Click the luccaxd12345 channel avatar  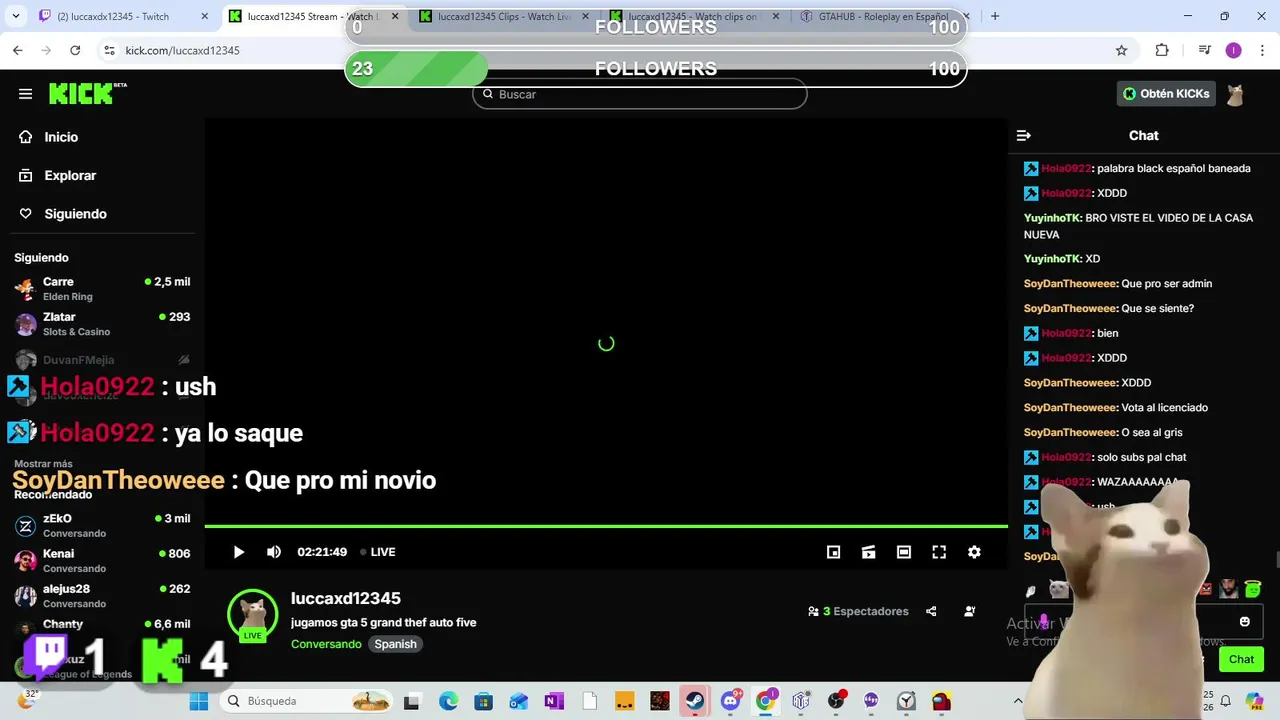(x=253, y=614)
